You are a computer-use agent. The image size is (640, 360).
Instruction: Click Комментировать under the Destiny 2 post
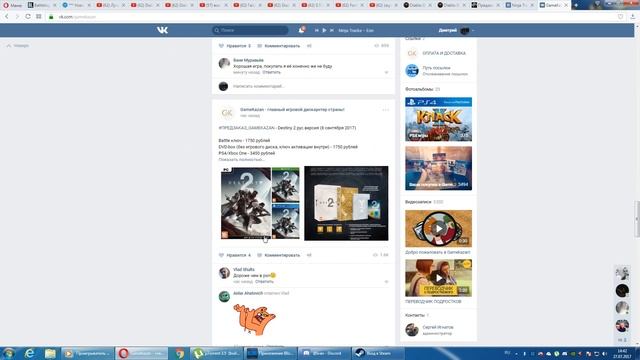[279, 255]
